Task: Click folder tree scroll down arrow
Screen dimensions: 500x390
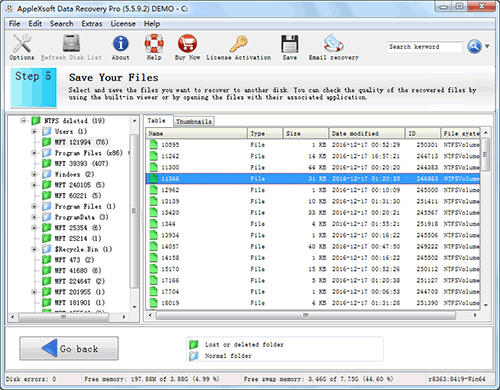Action: click(134, 307)
